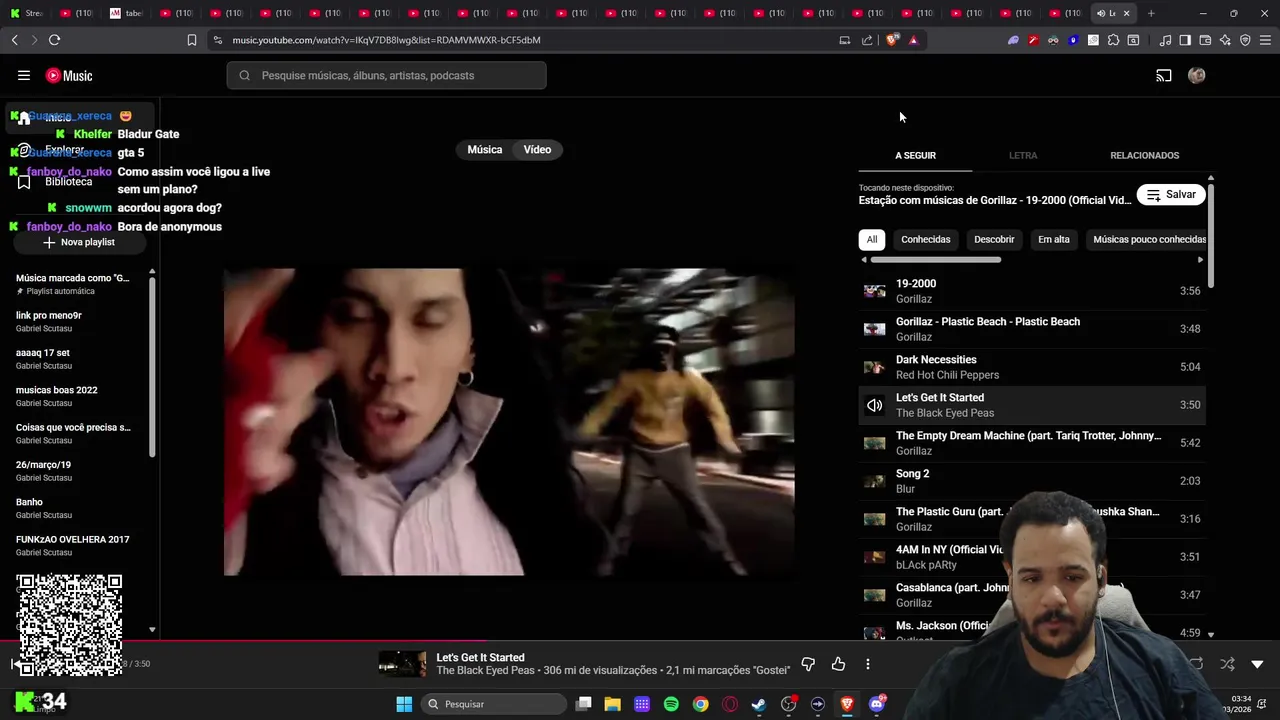1280x720 pixels.
Task: Play 19-2000 by Gorillaz from queue
Action: click(1032, 291)
